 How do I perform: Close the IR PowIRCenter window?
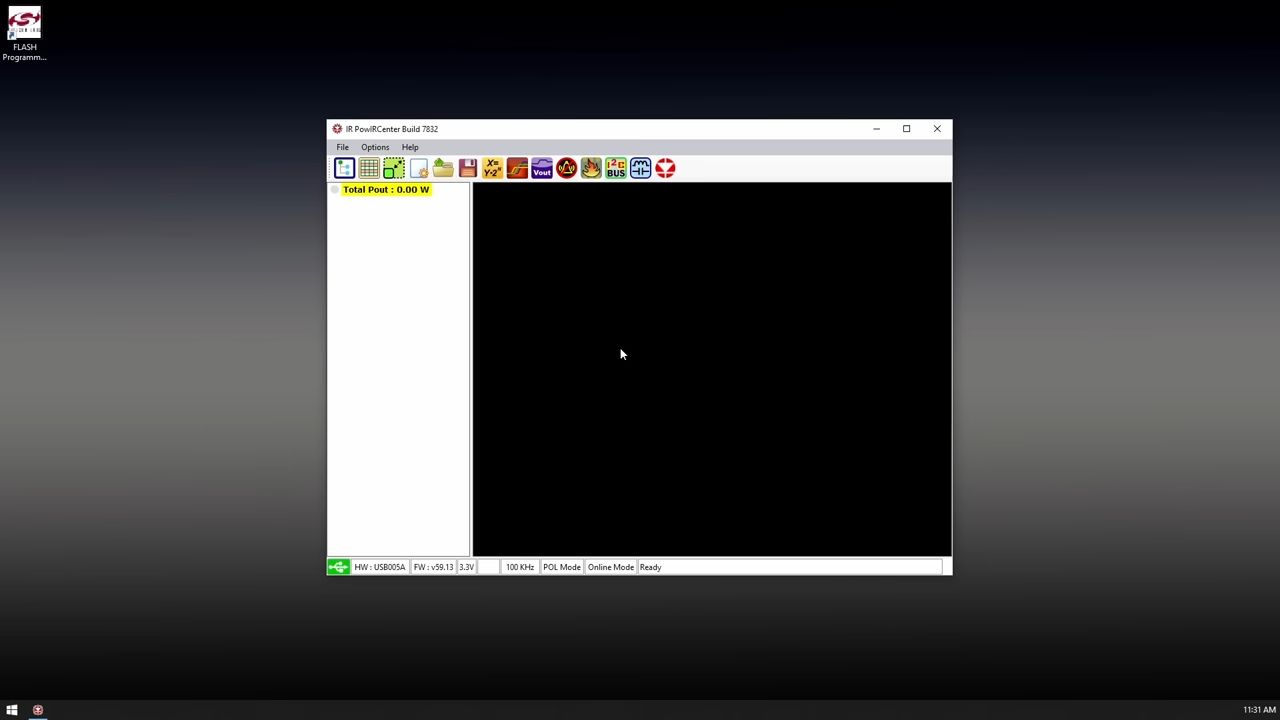[x=937, y=129]
